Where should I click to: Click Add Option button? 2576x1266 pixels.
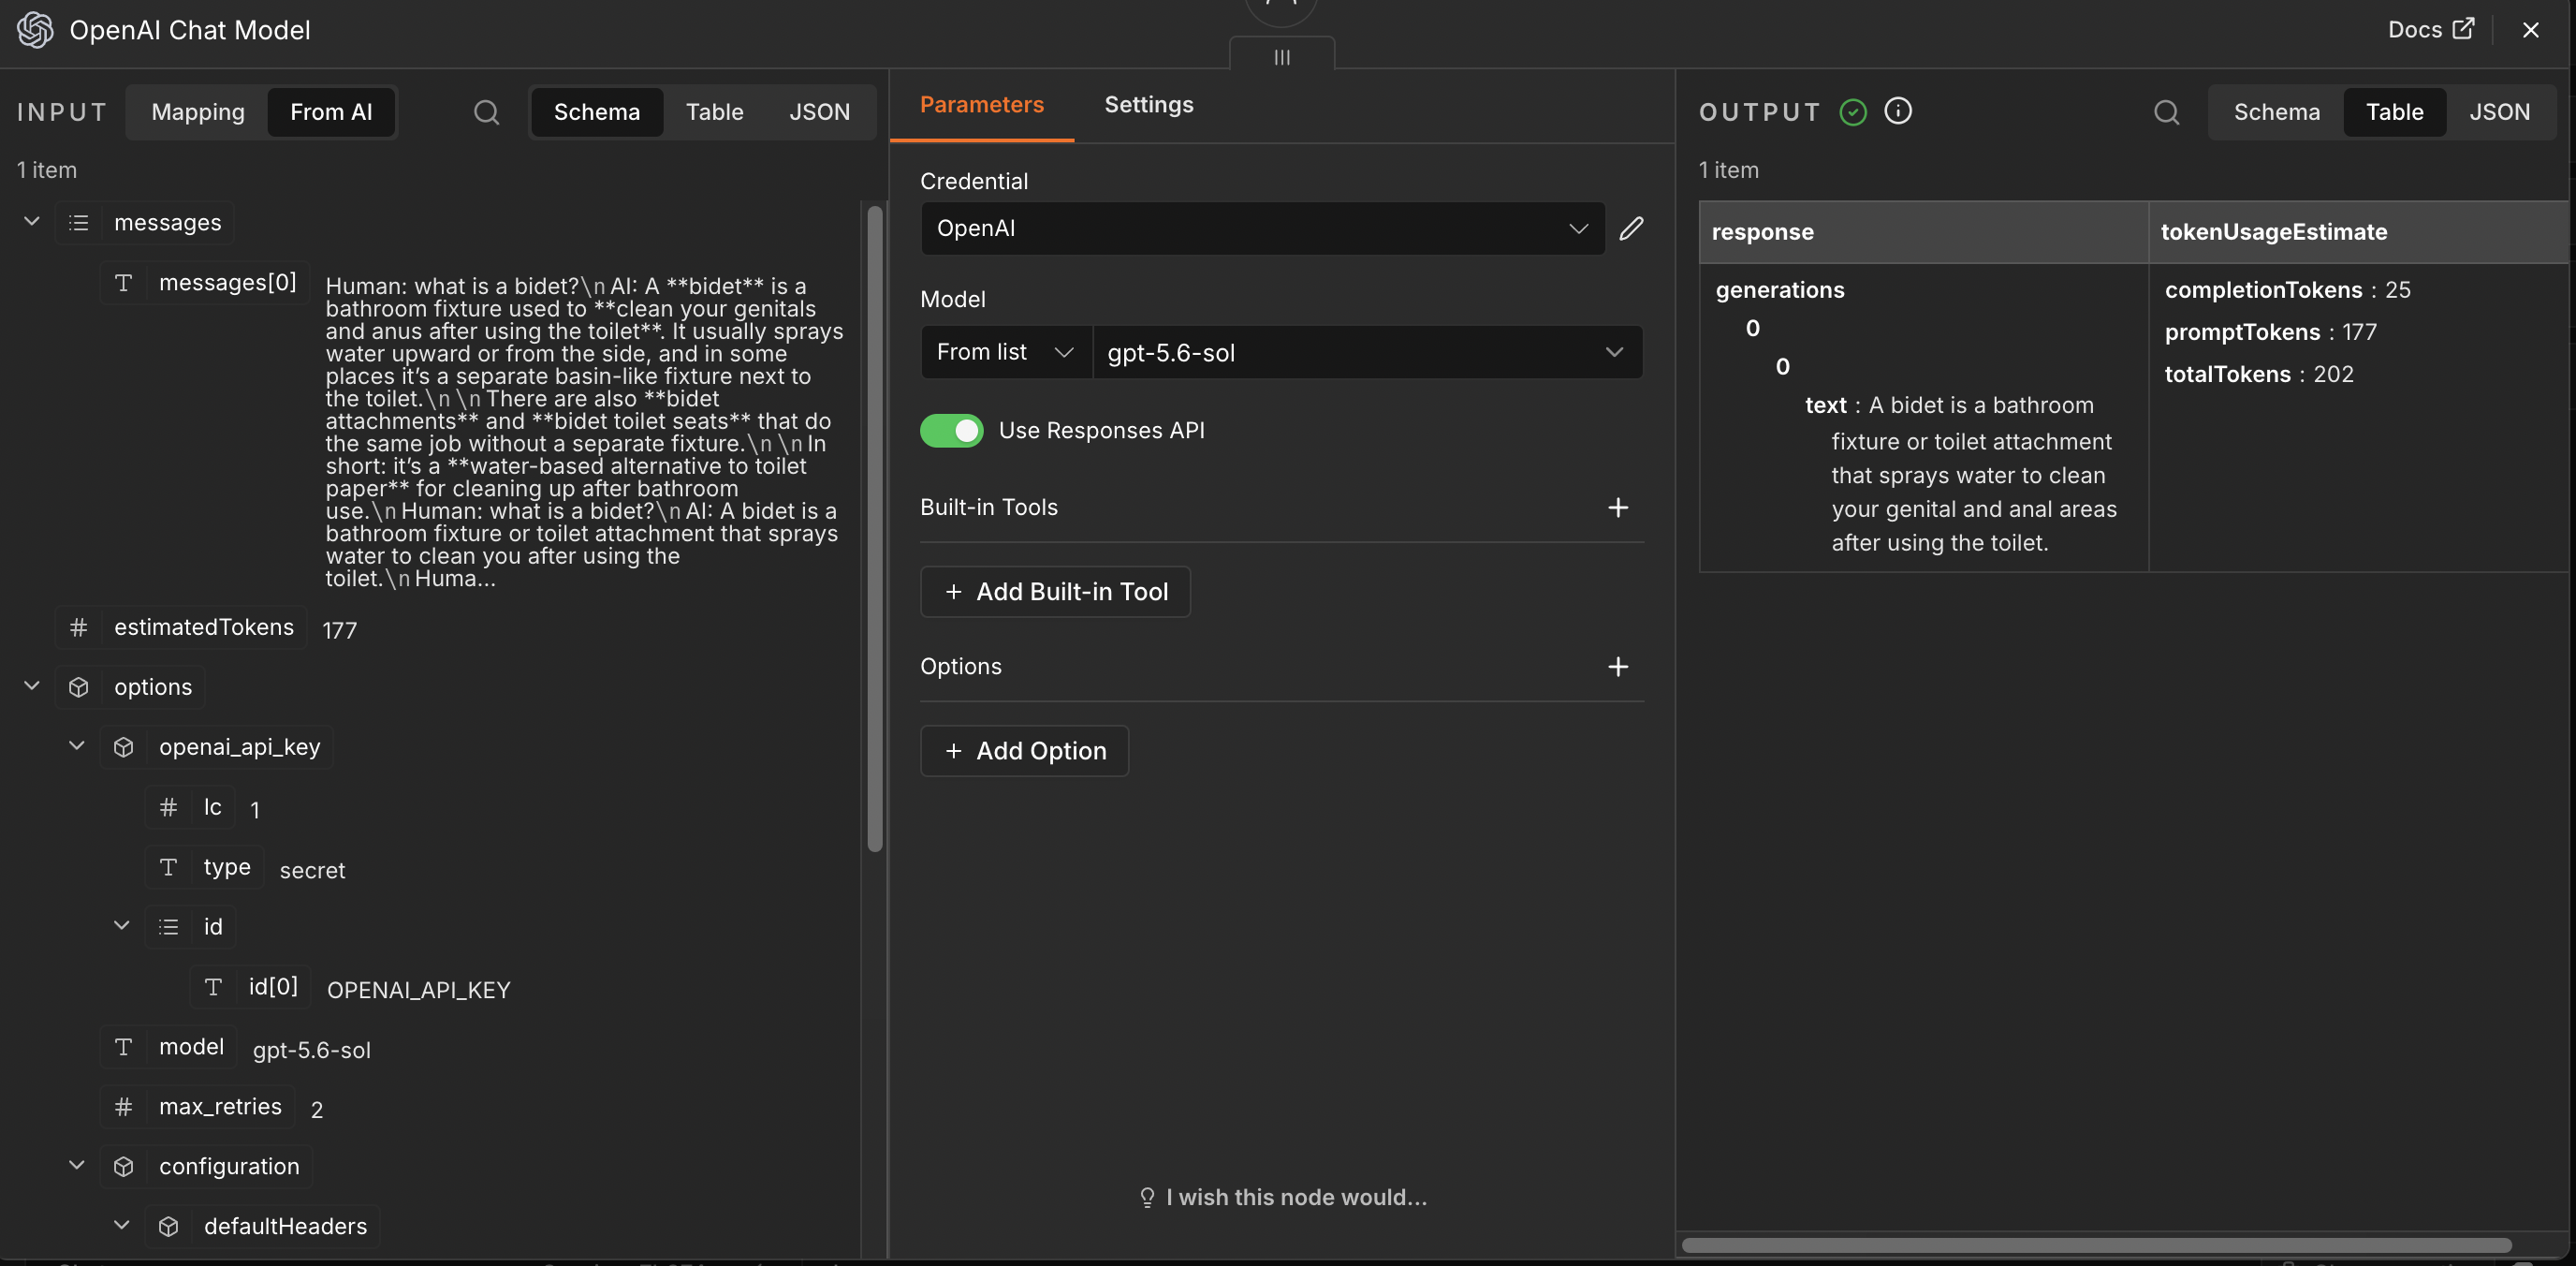pos(1024,751)
